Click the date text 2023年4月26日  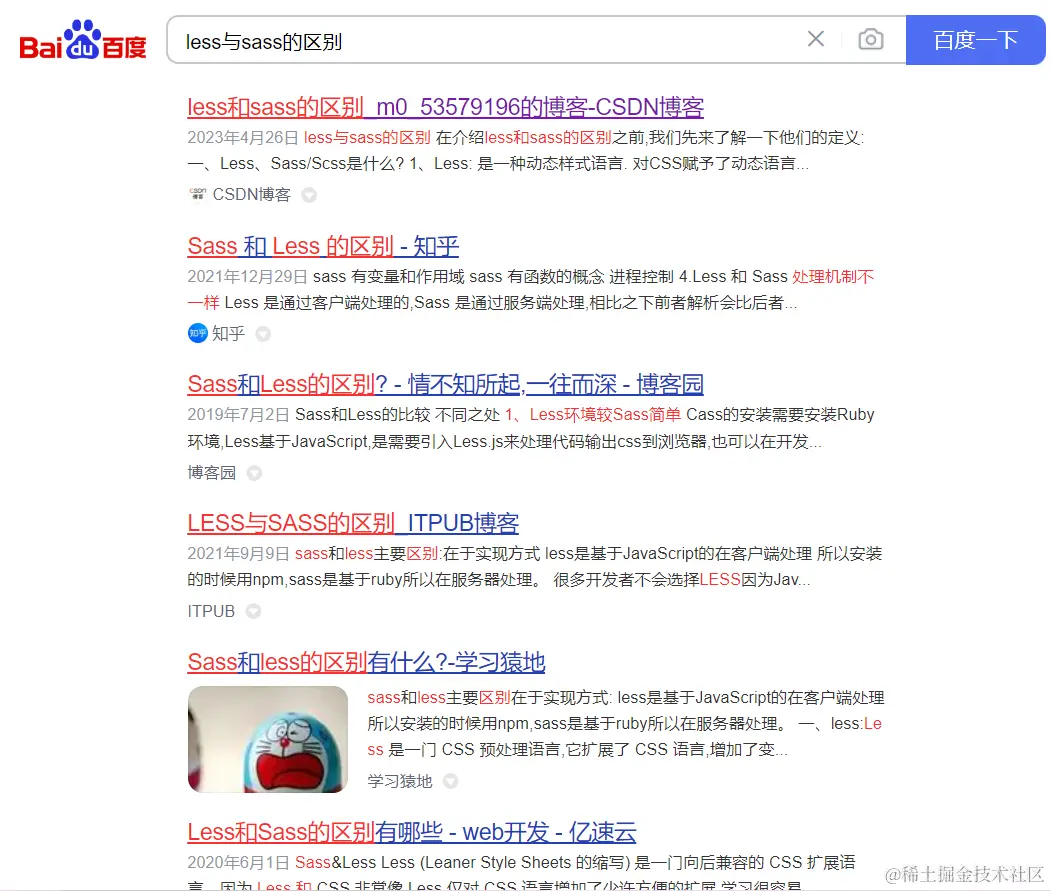243,137
